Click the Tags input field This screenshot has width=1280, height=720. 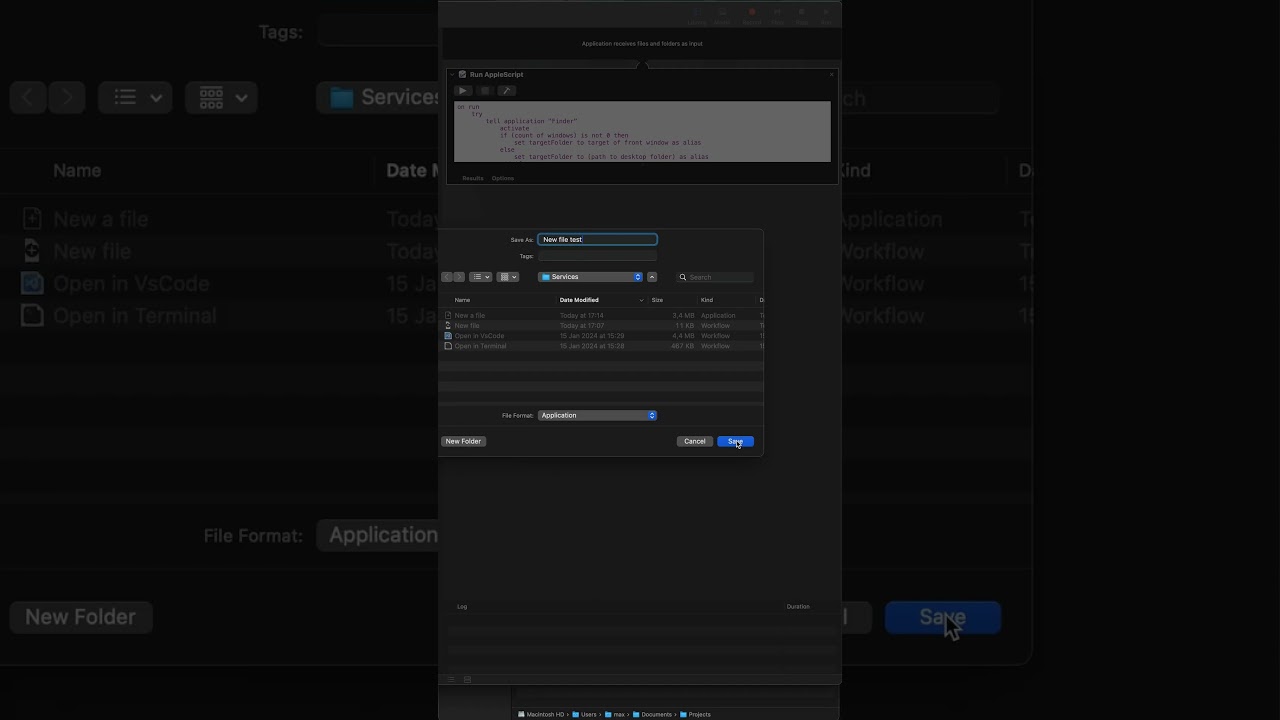[x=597, y=256]
